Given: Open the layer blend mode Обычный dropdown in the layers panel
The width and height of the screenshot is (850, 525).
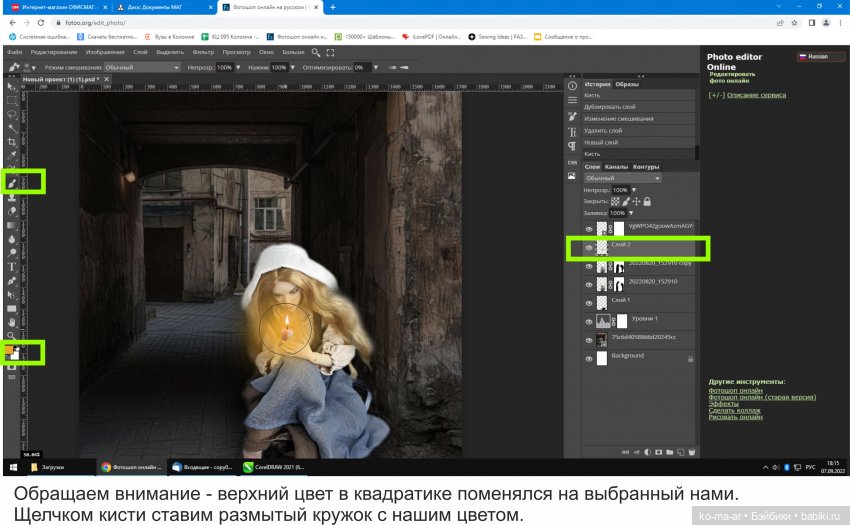Looking at the screenshot, I should point(623,178).
